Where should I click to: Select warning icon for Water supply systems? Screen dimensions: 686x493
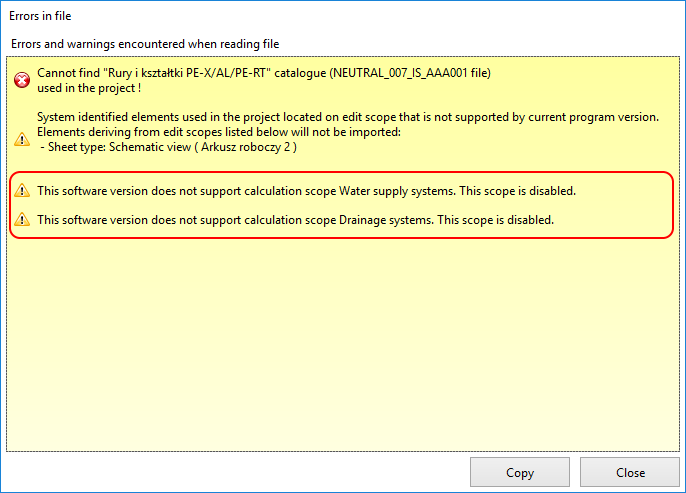coord(22,191)
